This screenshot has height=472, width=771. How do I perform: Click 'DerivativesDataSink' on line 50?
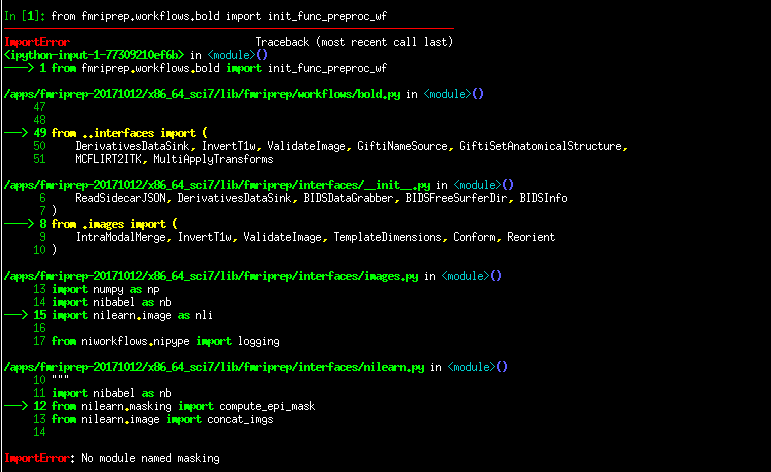pos(132,146)
